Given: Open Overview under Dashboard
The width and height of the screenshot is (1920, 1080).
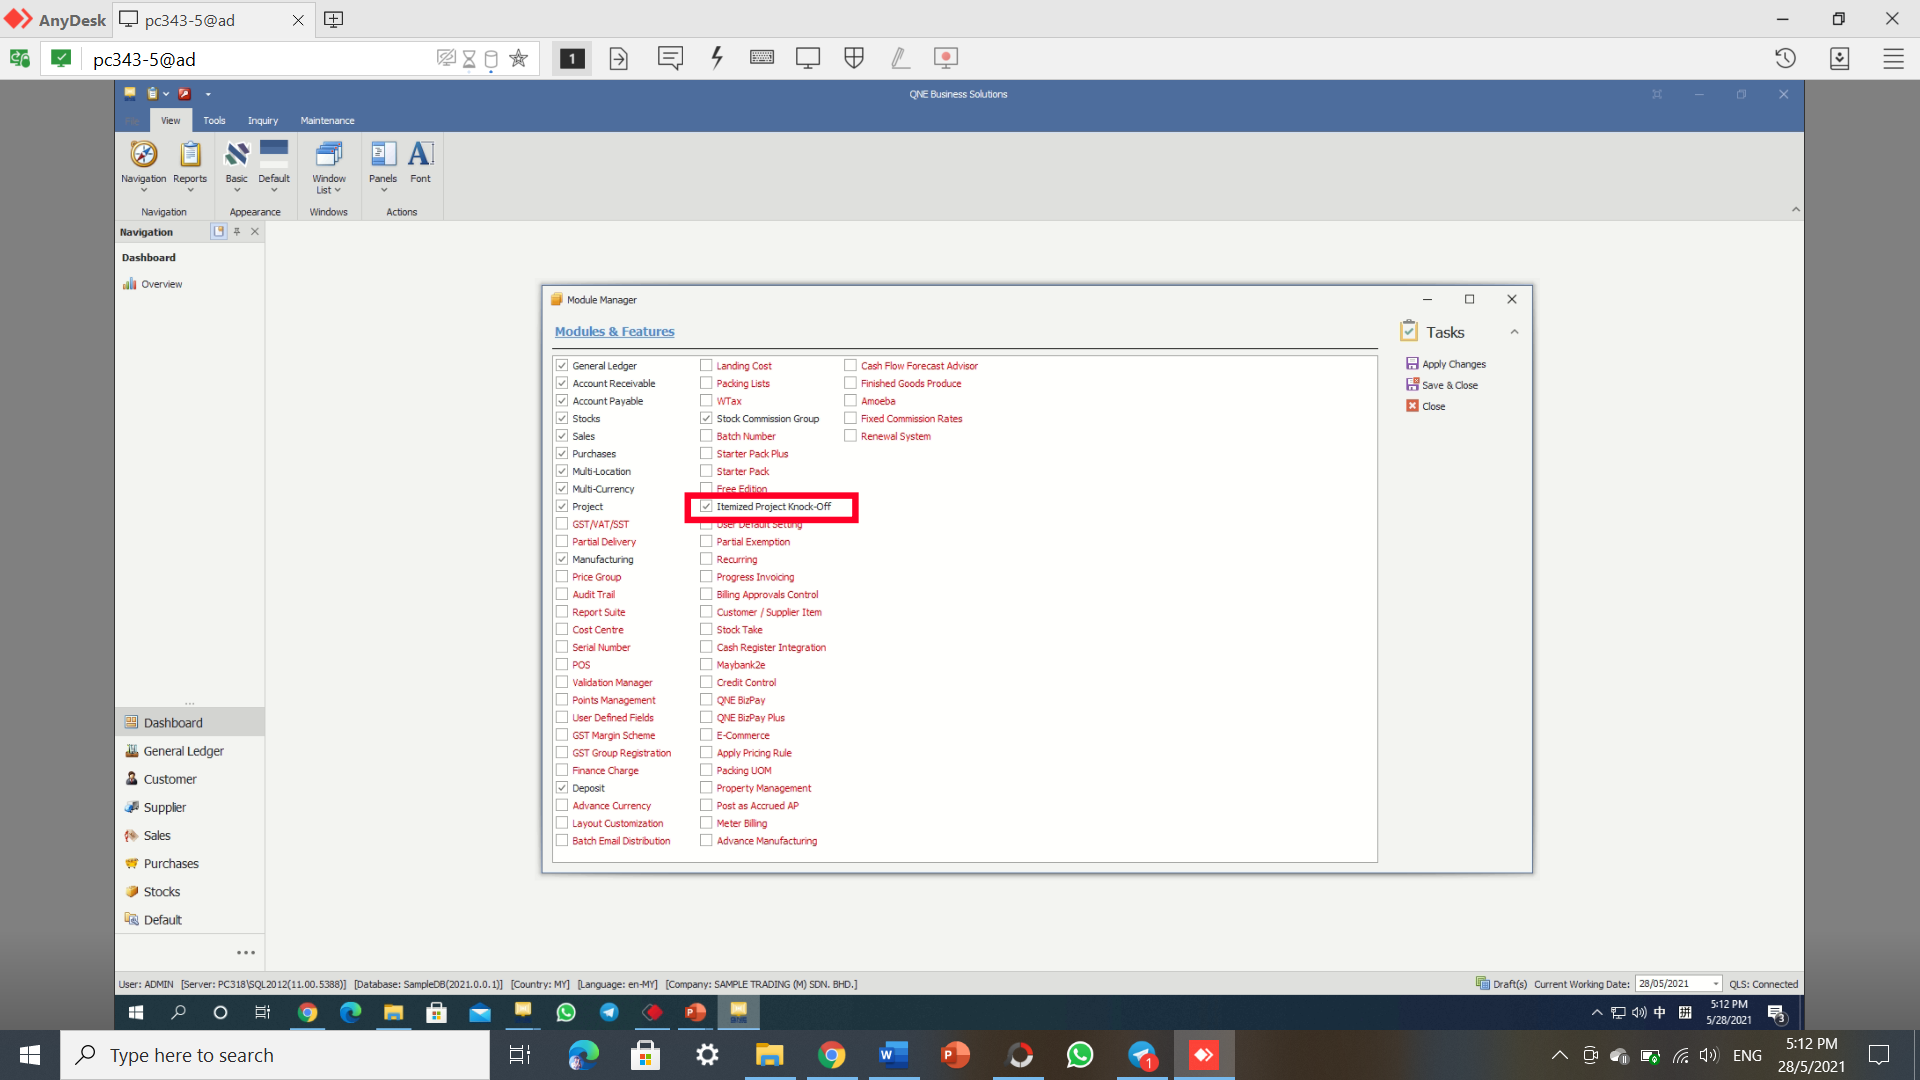Looking at the screenshot, I should coord(161,284).
